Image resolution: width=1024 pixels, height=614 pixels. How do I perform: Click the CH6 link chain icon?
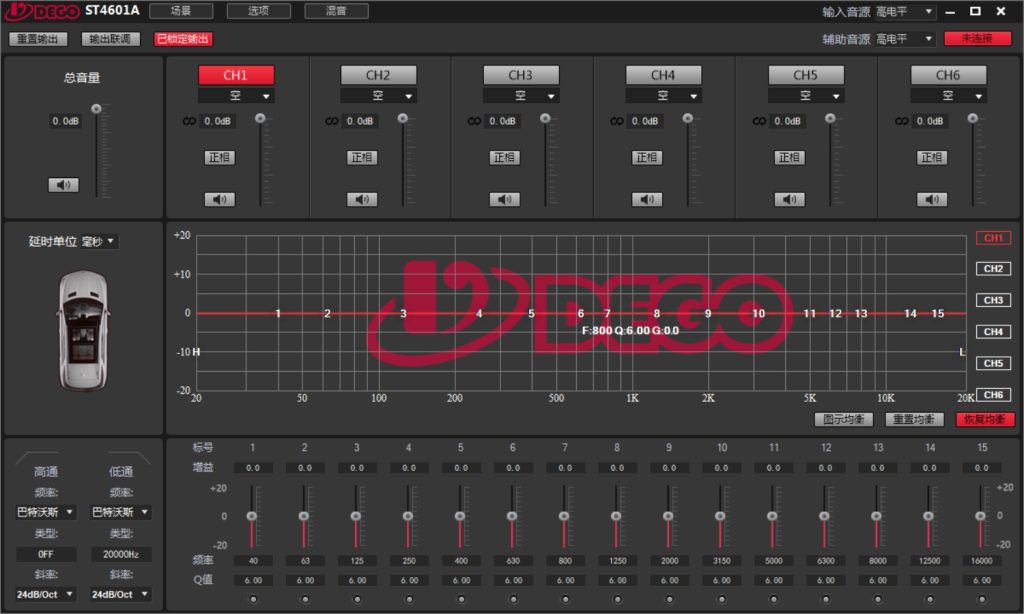tap(901, 121)
